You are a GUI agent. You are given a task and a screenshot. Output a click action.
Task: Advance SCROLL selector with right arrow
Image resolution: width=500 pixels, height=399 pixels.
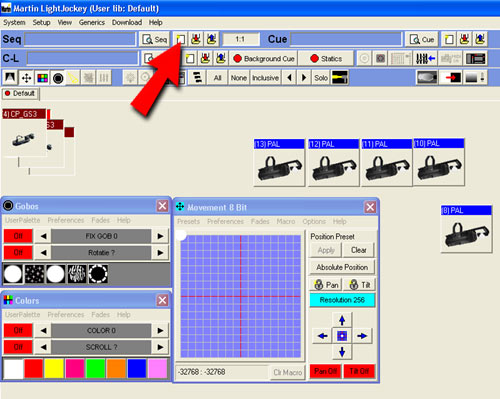point(160,347)
